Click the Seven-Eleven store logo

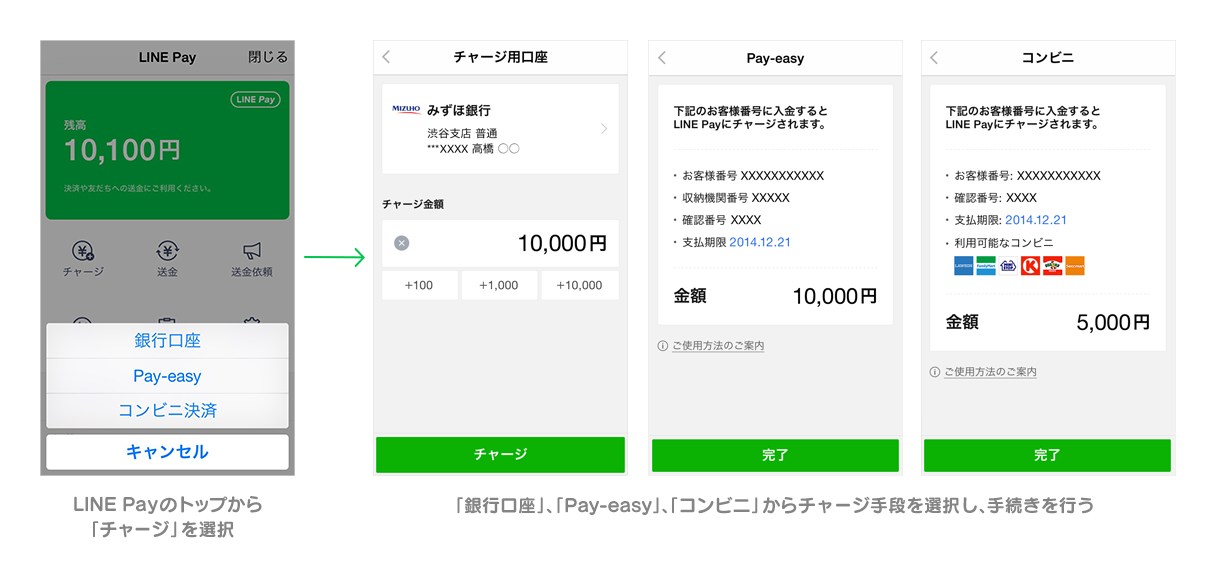[x=1052, y=266]
